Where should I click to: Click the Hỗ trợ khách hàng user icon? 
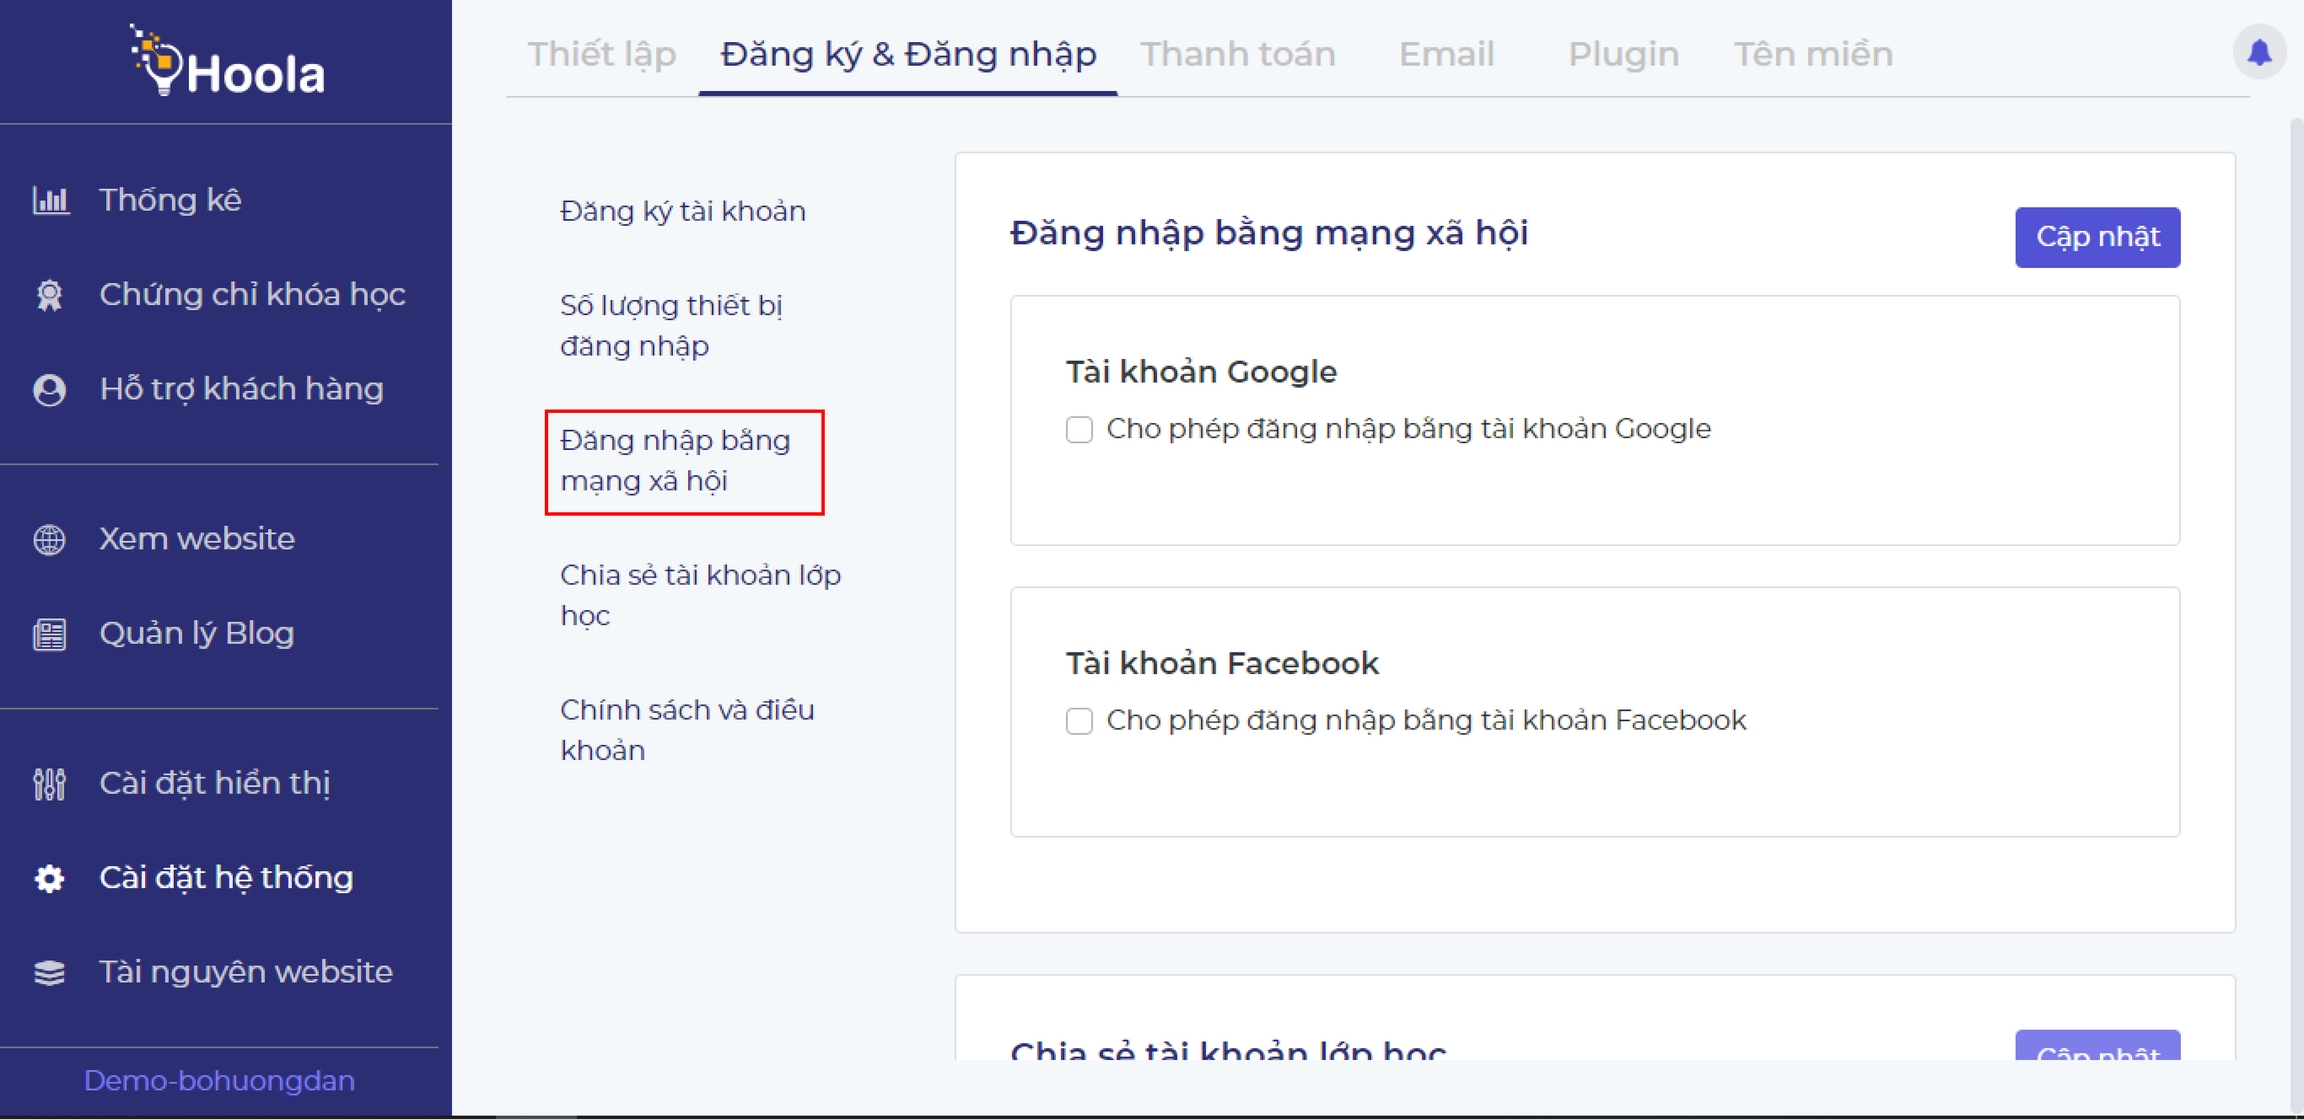pos(49,389)
